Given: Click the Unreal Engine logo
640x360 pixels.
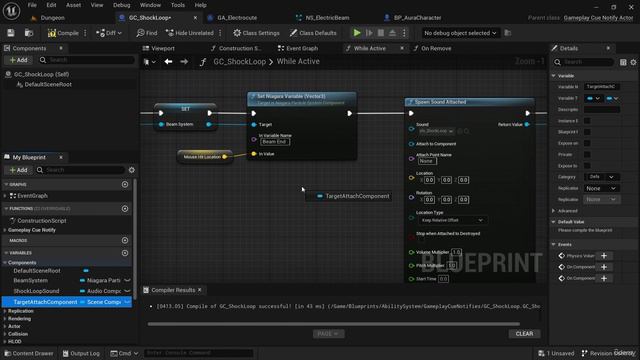Looking at the screenshot, I should pyautogui.click(x=11, y=11).
